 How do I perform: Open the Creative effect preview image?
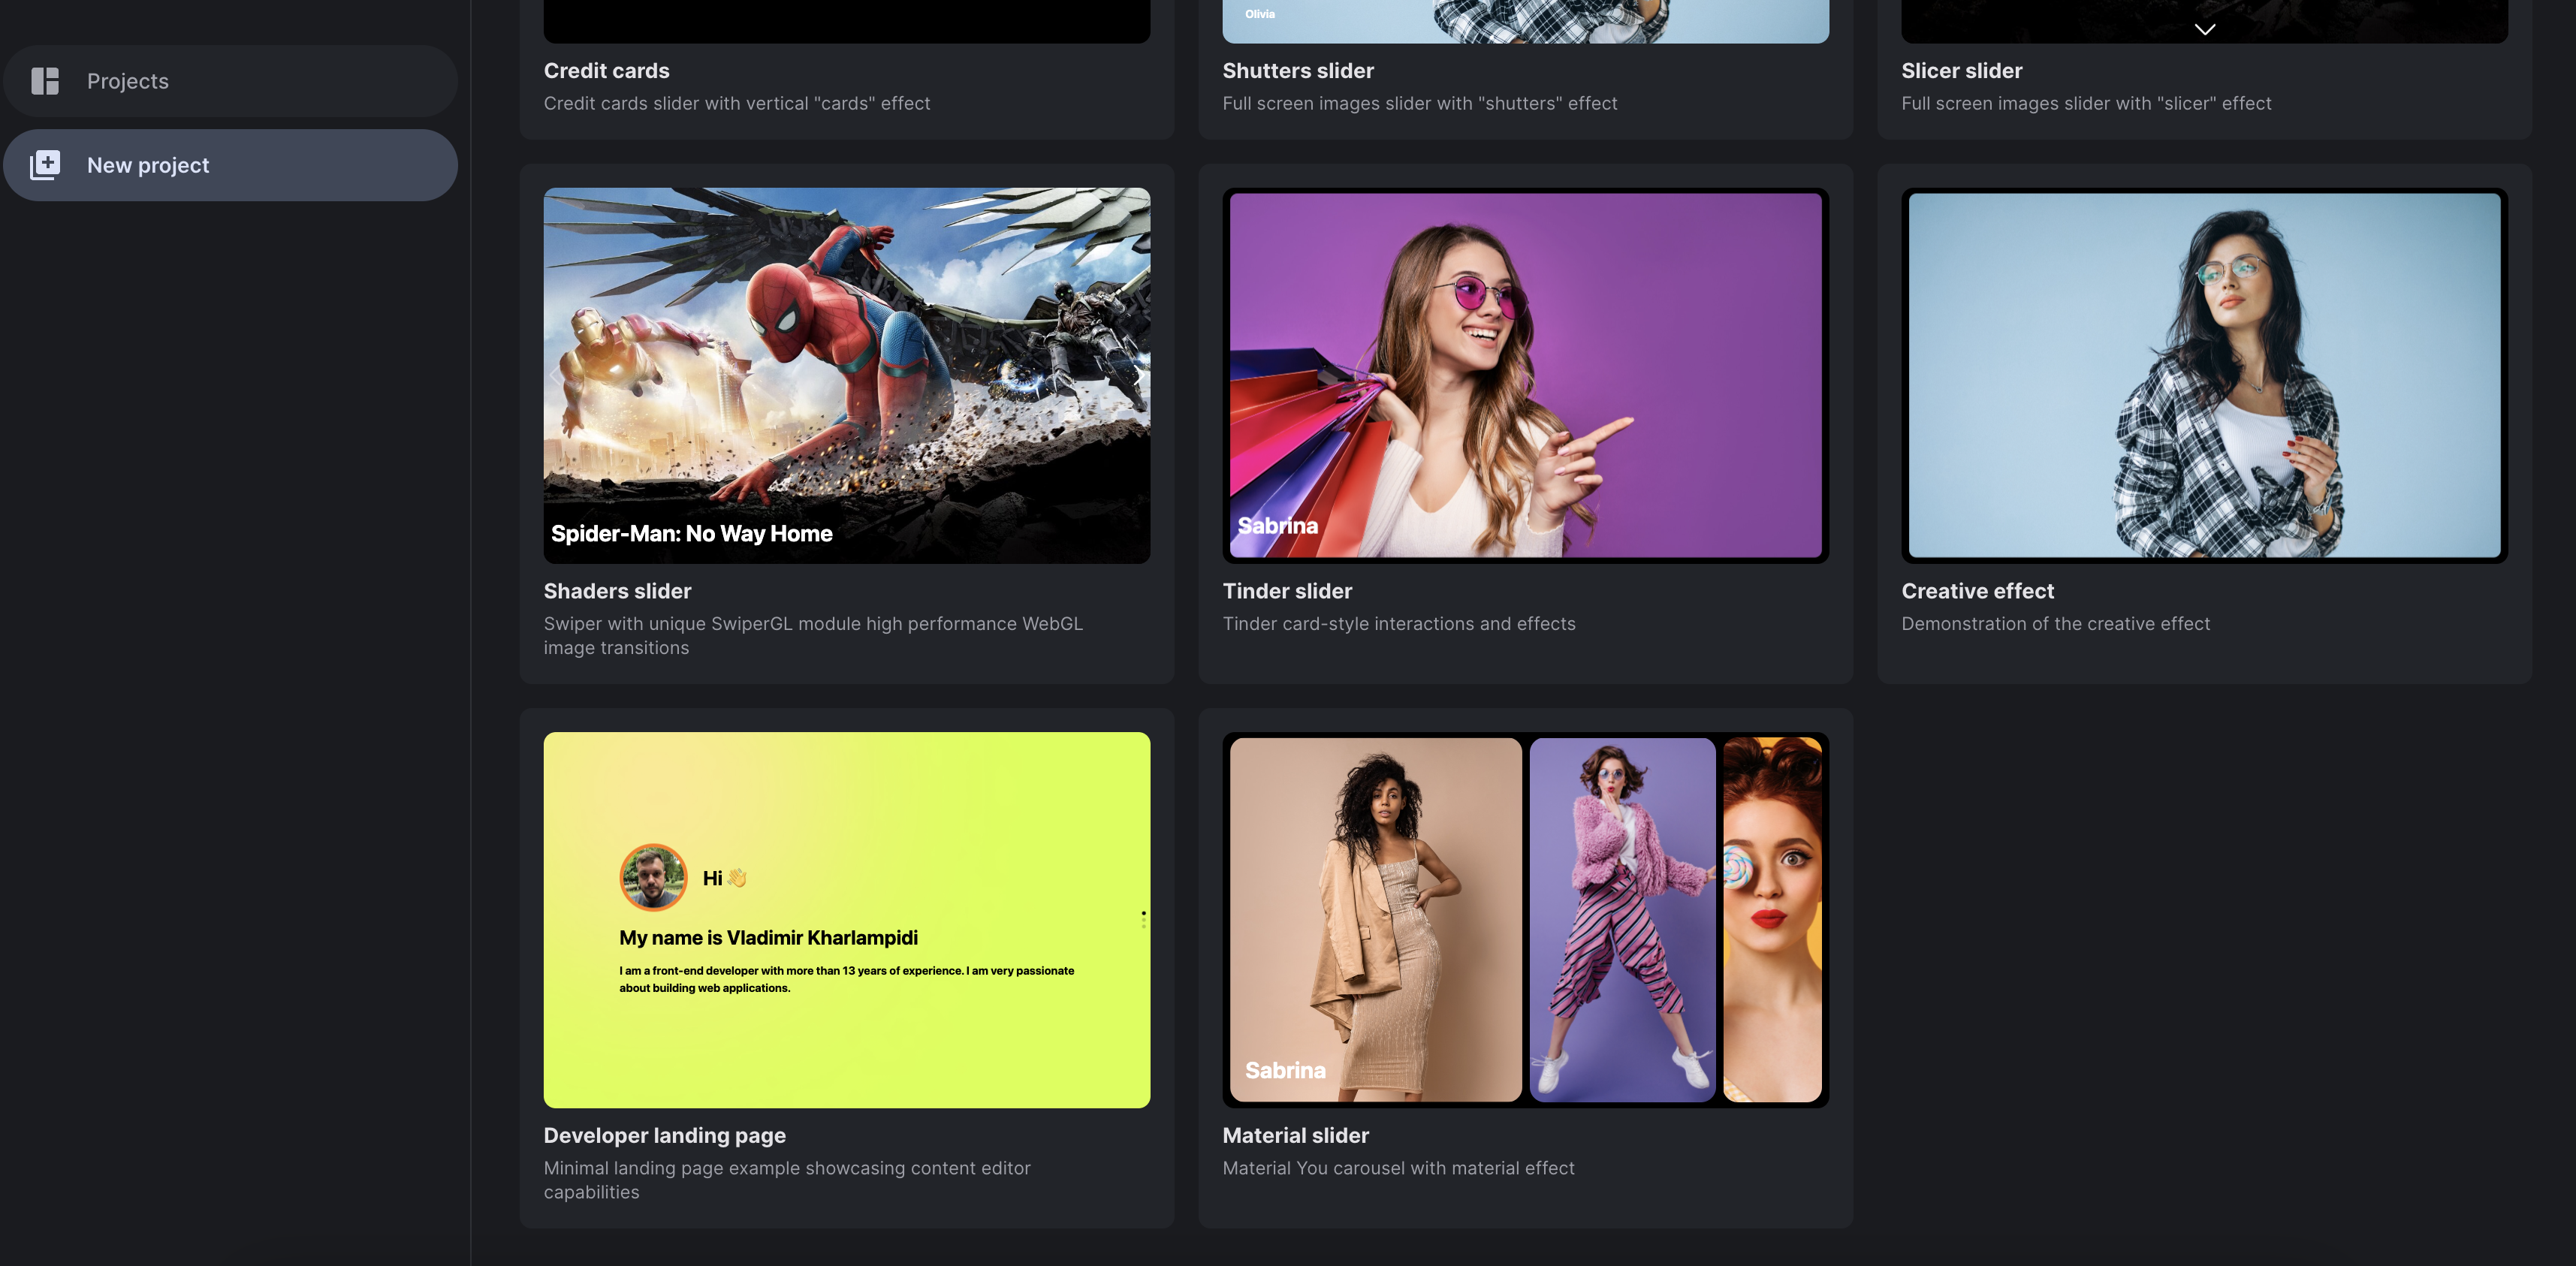[x=2204, y=375]
